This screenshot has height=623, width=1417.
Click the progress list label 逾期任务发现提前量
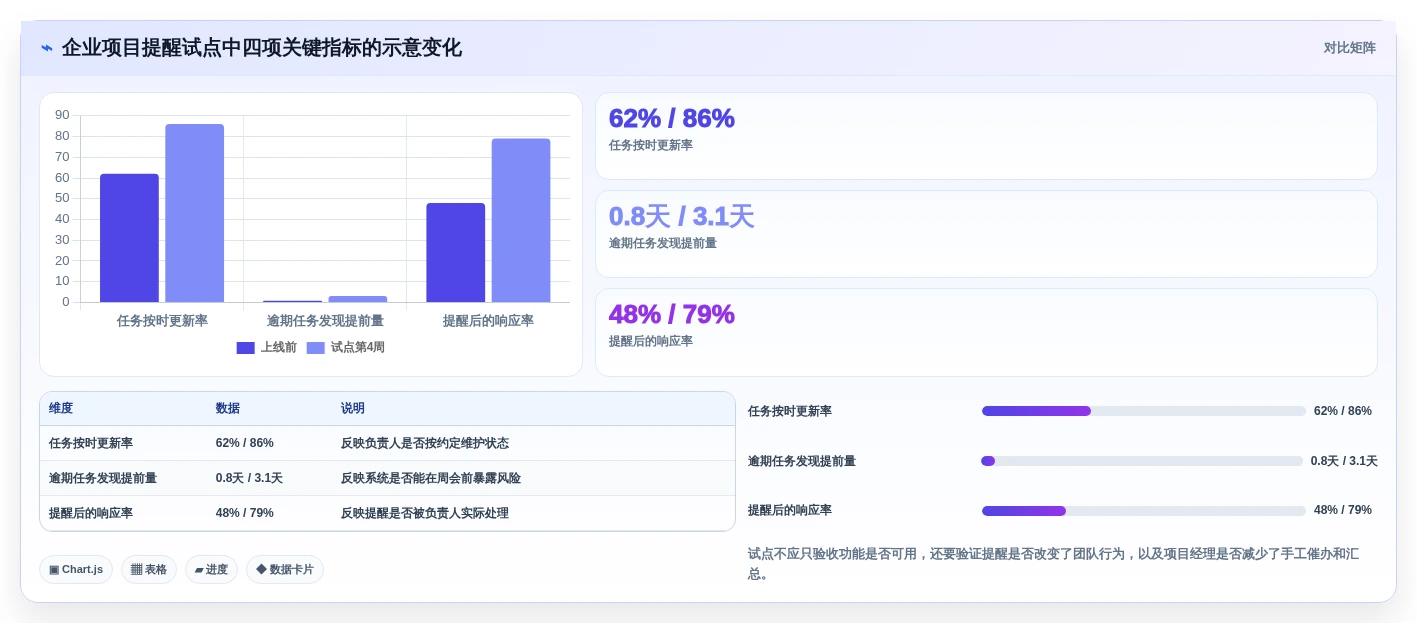[x=802, y=461]
